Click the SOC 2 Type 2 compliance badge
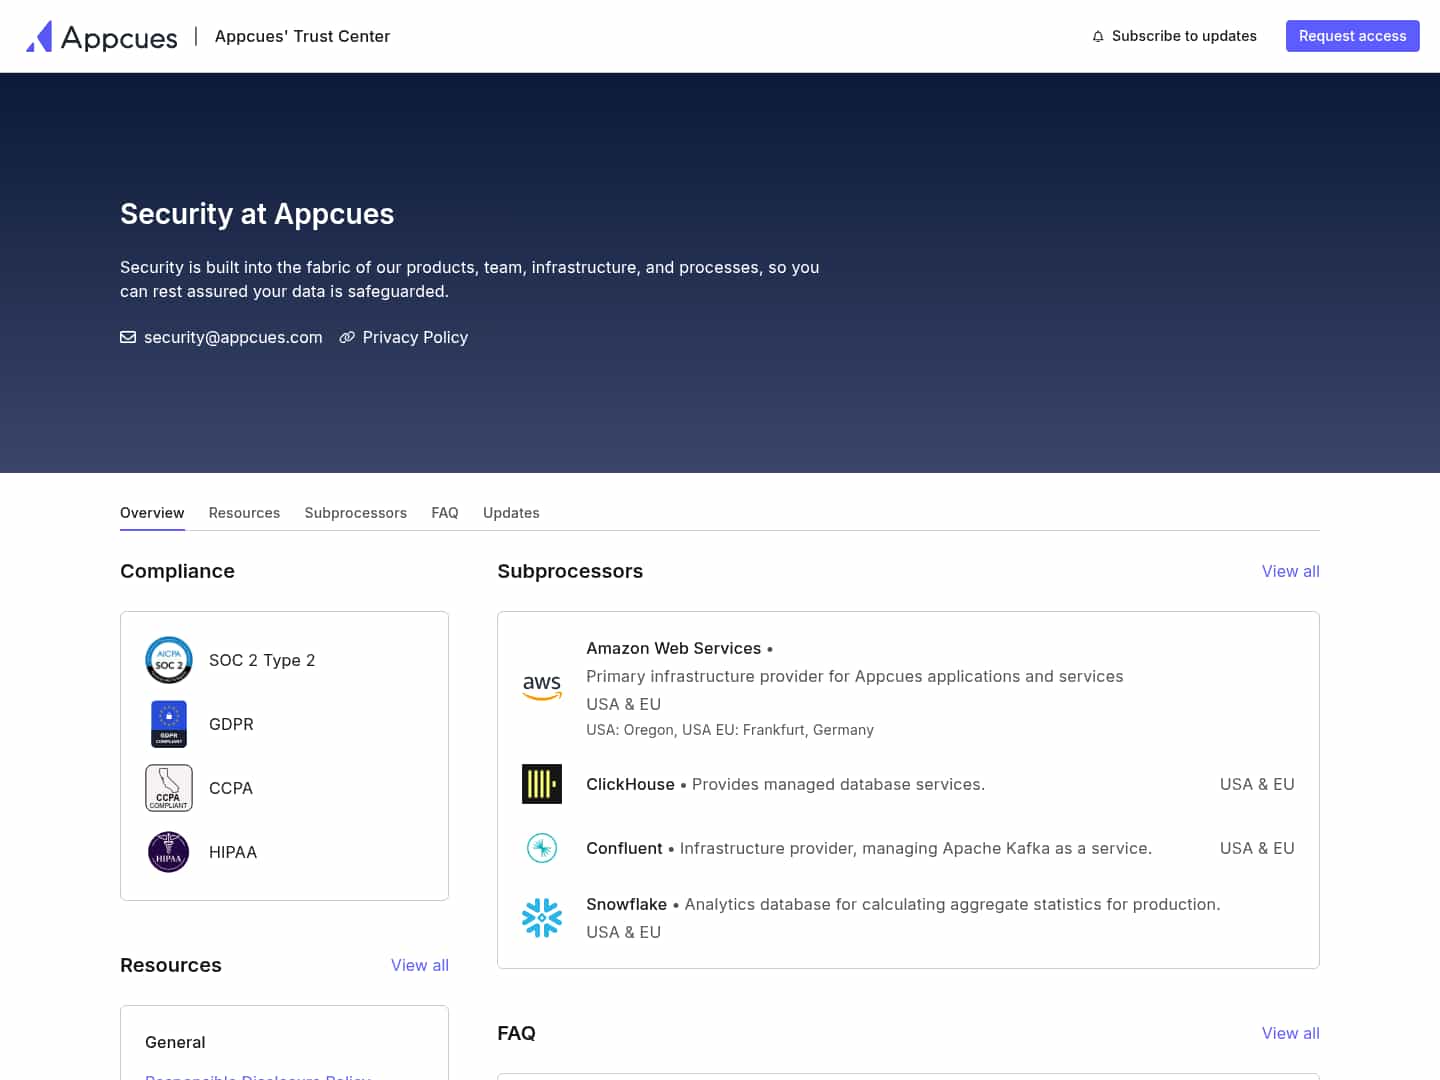 click(x=169, y=660)
